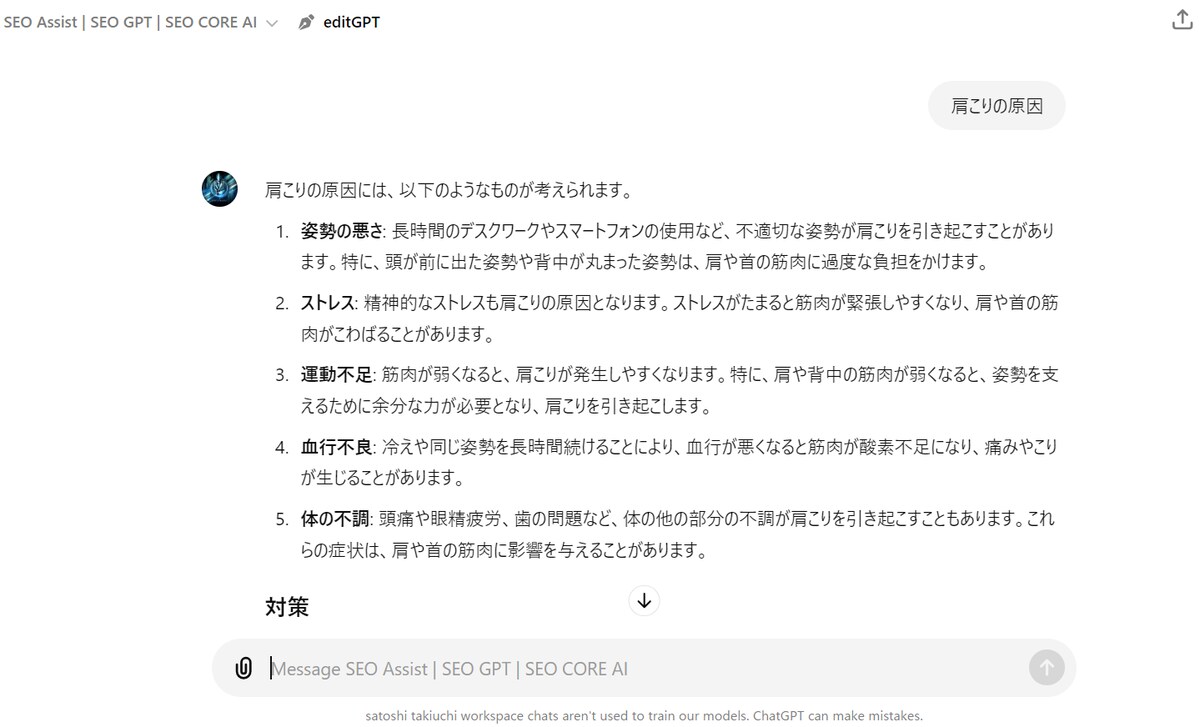Select the bold term 体の不調
1200x727 pixels.
coord(336,520)
